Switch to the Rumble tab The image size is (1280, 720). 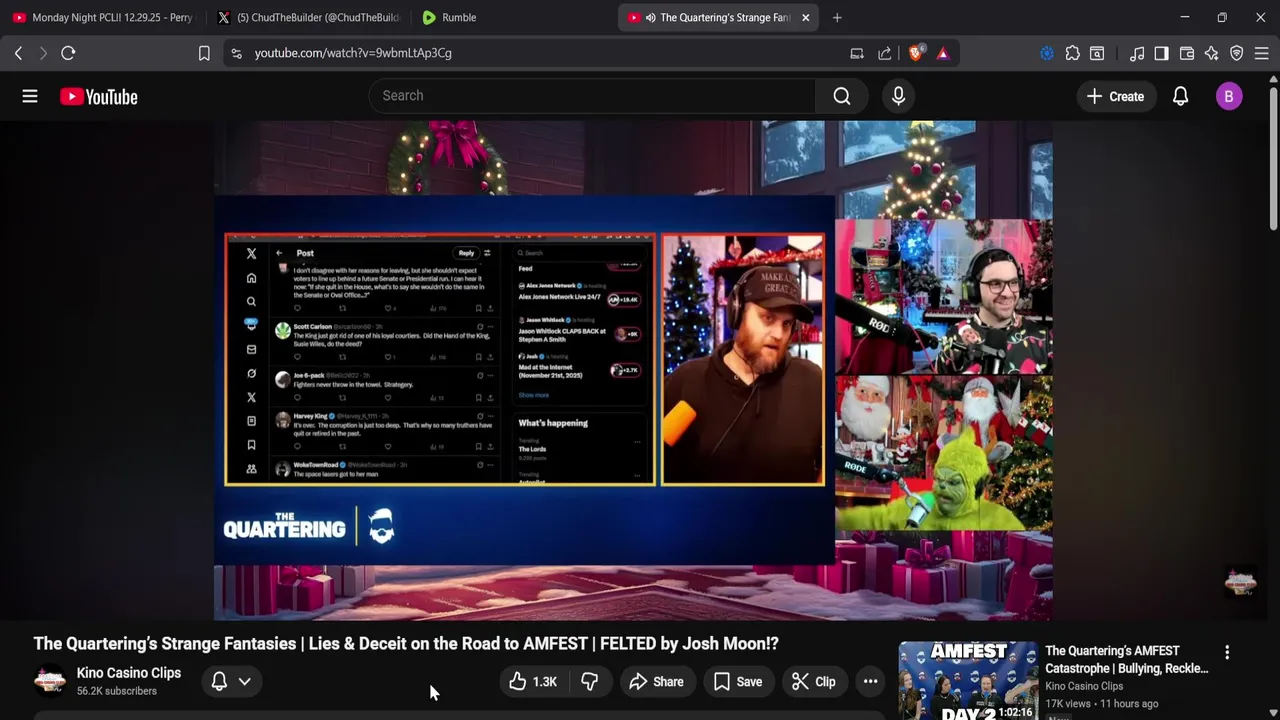[x=512, y=17]
